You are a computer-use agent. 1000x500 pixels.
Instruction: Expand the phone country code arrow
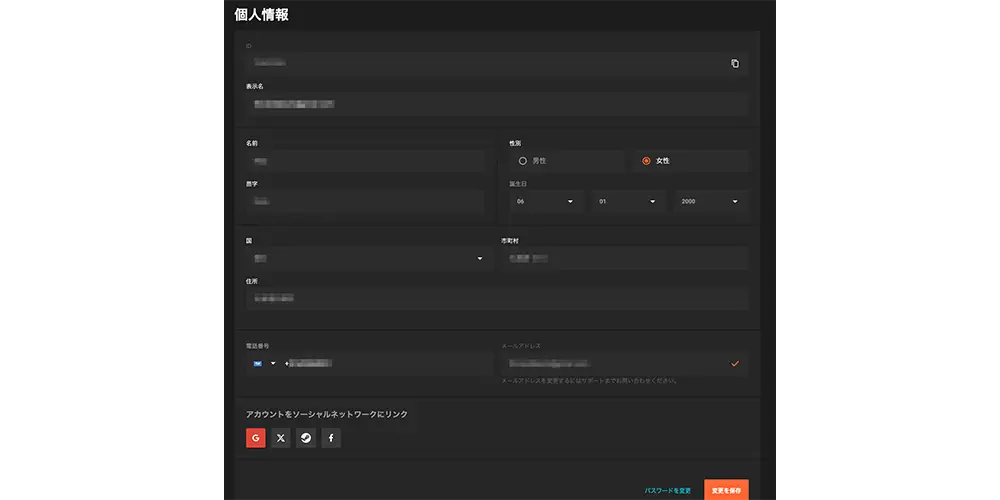point(273,363)
